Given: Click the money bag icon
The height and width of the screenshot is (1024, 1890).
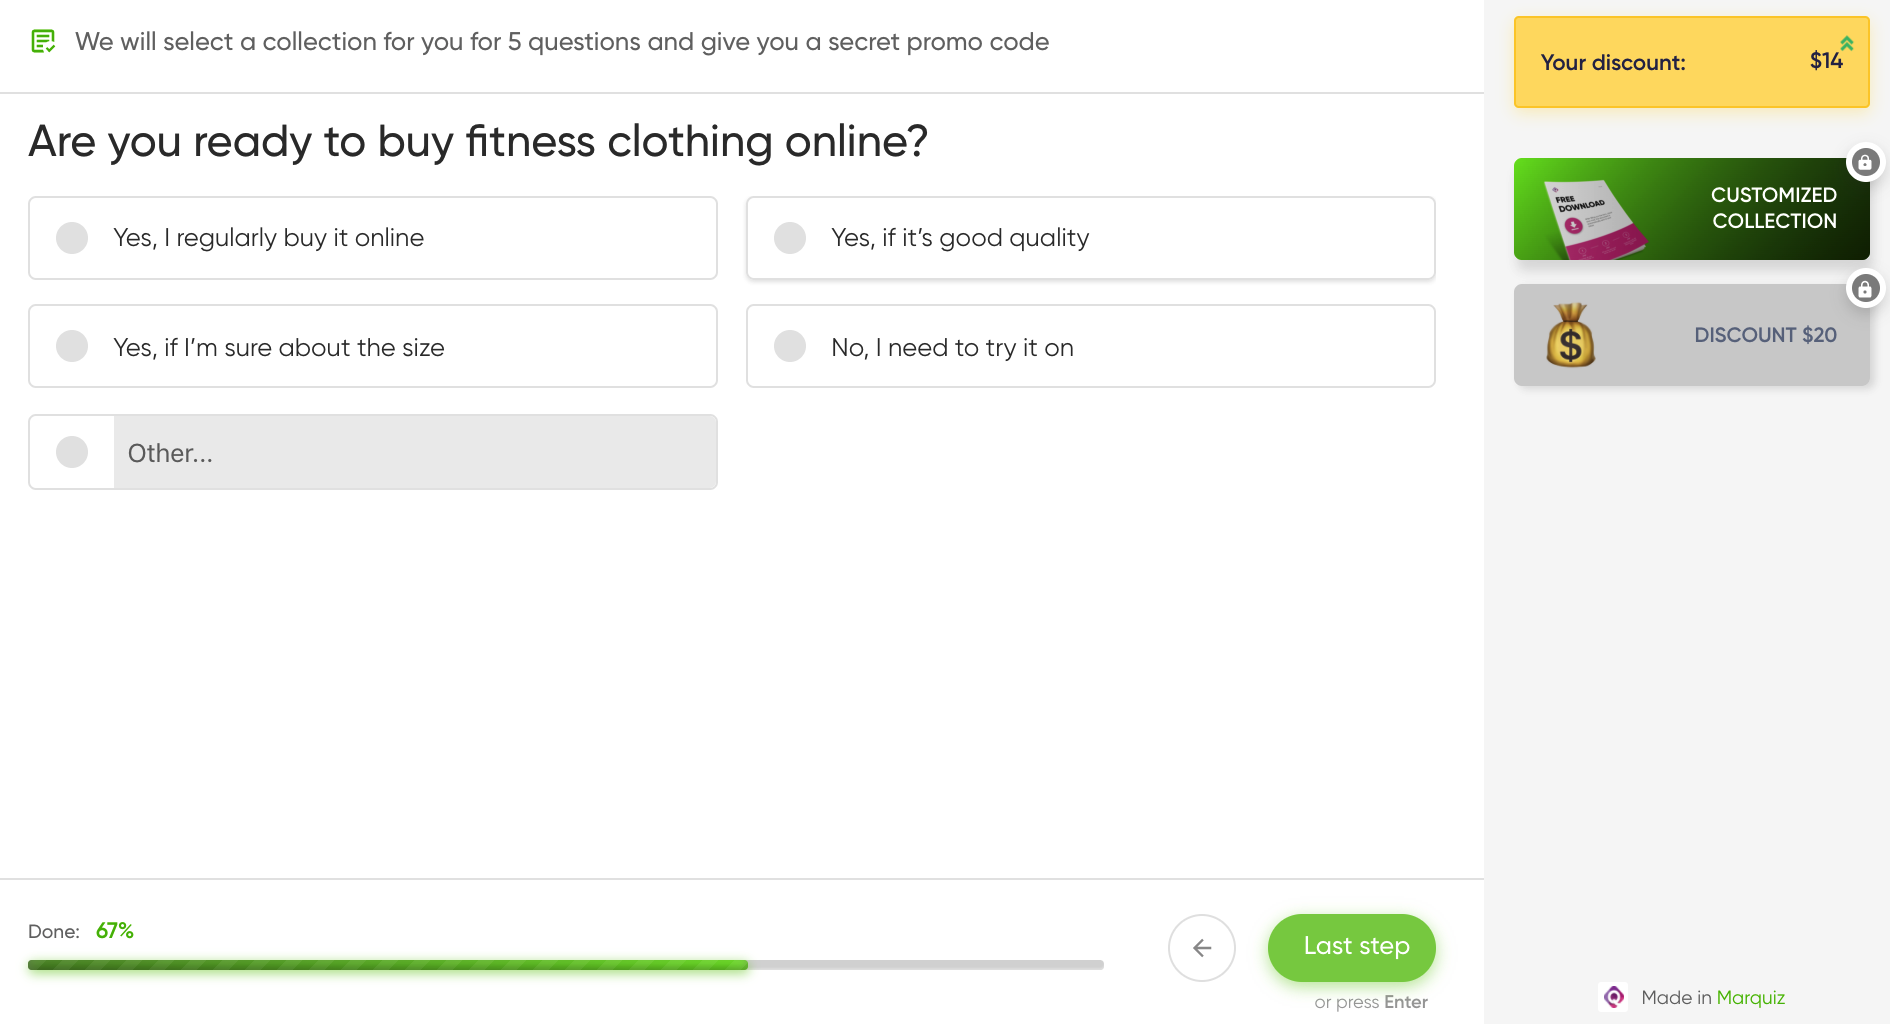Looking at the screenshot, I should (1570, 336).
